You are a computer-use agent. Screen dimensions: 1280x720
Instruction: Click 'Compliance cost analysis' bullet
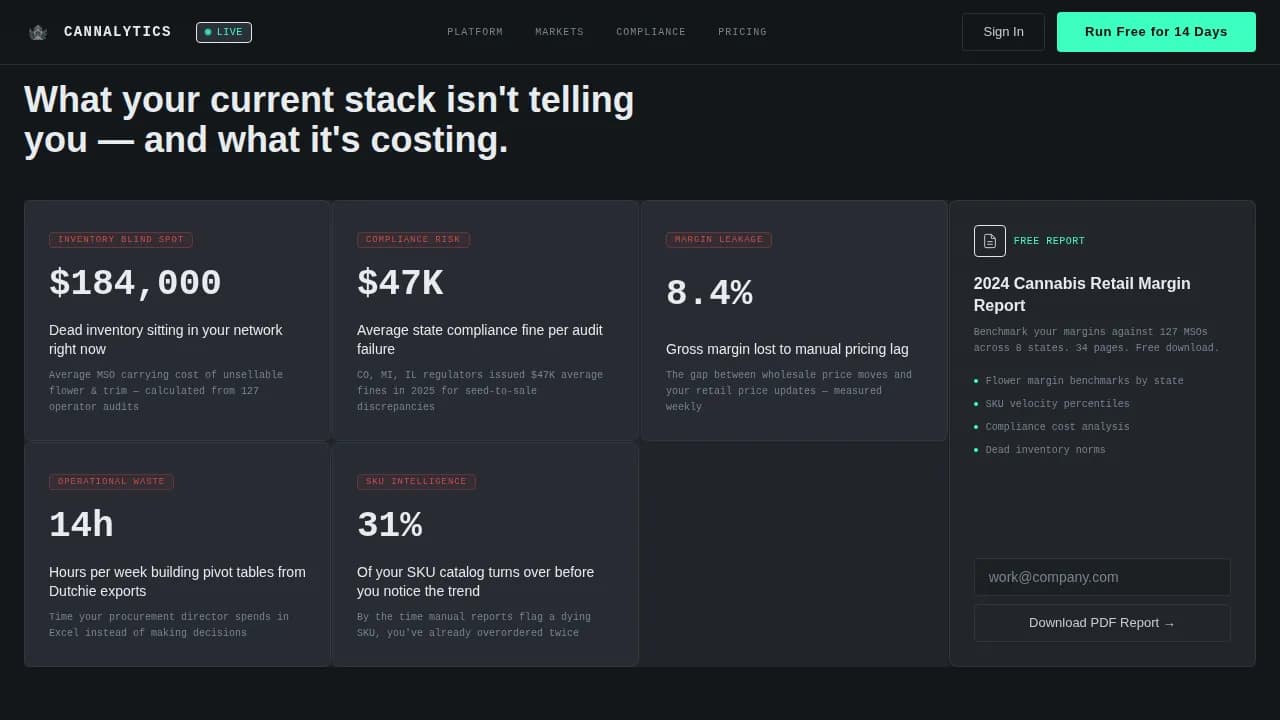tap(1057, 427)
